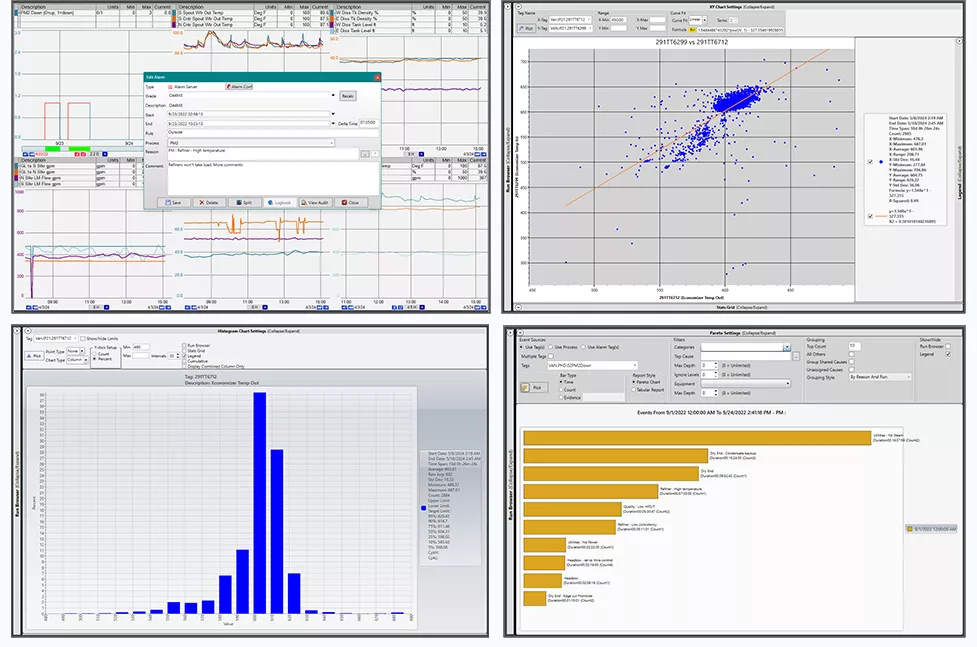Image resolution: width=977 pixels, height=647 pixels.
Task: Collapse XY Chart Settings panel arrow
Action: 518,7
